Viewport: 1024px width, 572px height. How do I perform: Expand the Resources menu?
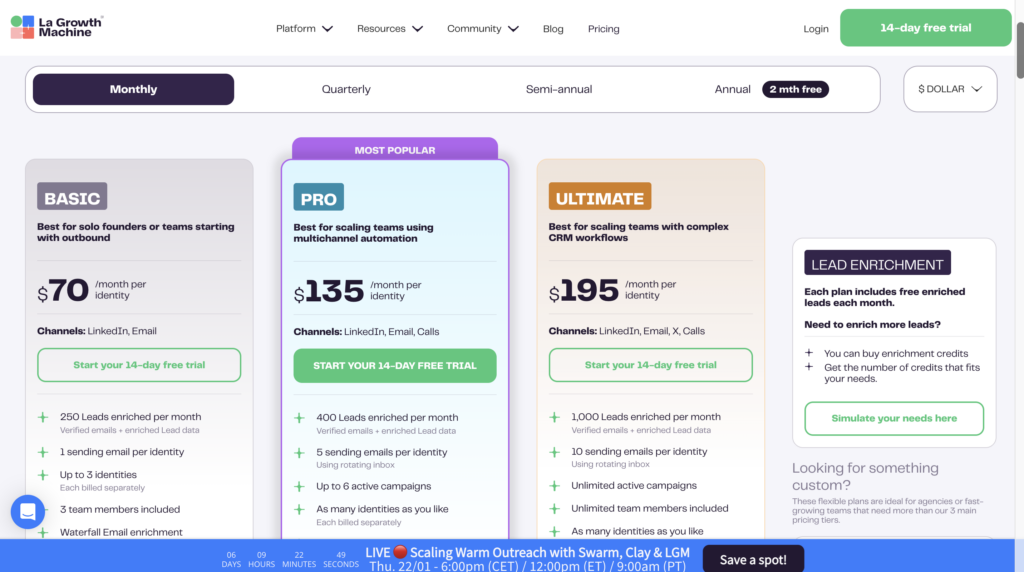click(x=390, y=29)
